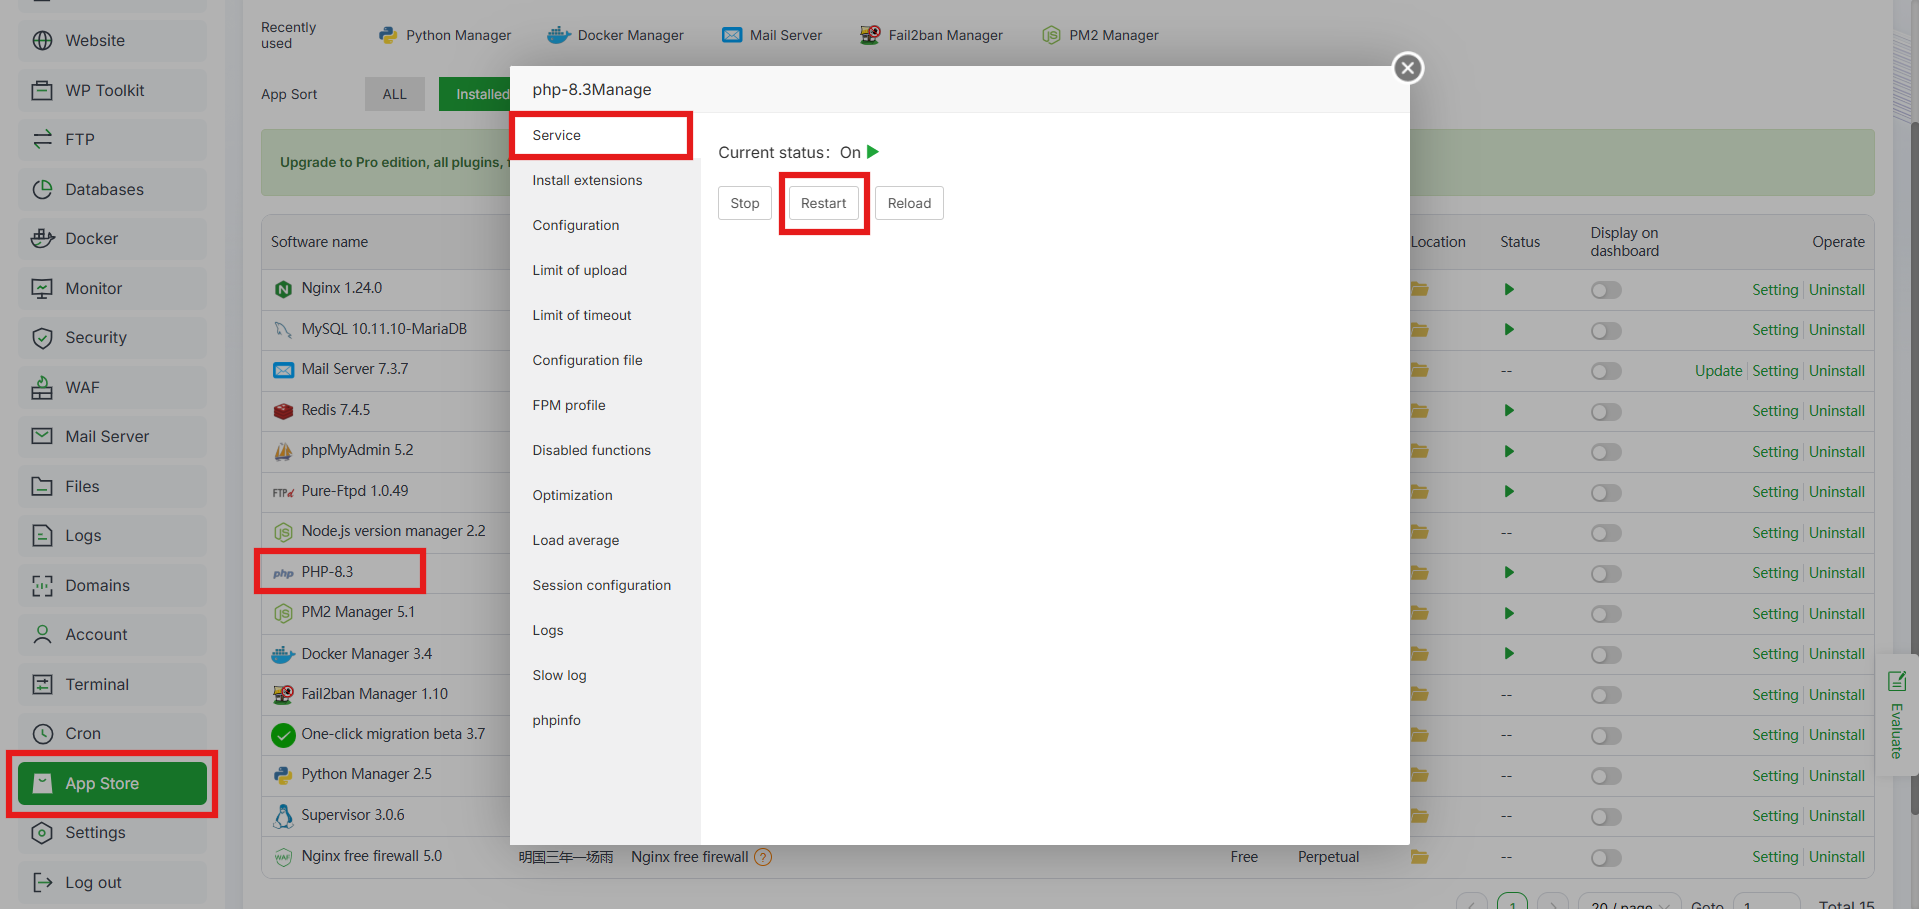Click the Account person icon
The height and width of the screenshot is (909, 1919).
42,635
